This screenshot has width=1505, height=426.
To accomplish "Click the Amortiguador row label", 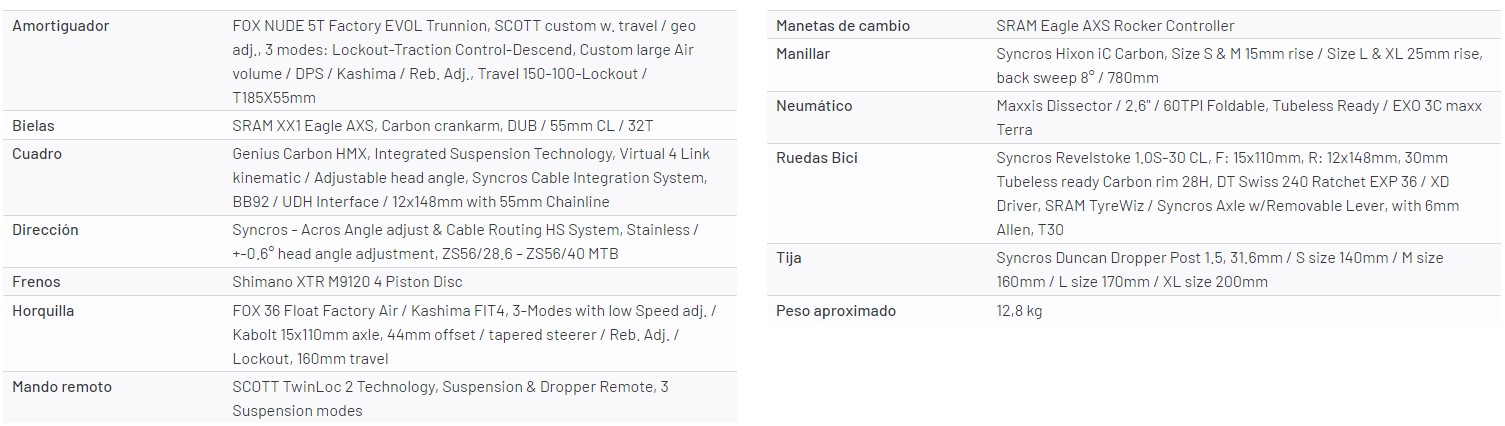I will 60,26.
